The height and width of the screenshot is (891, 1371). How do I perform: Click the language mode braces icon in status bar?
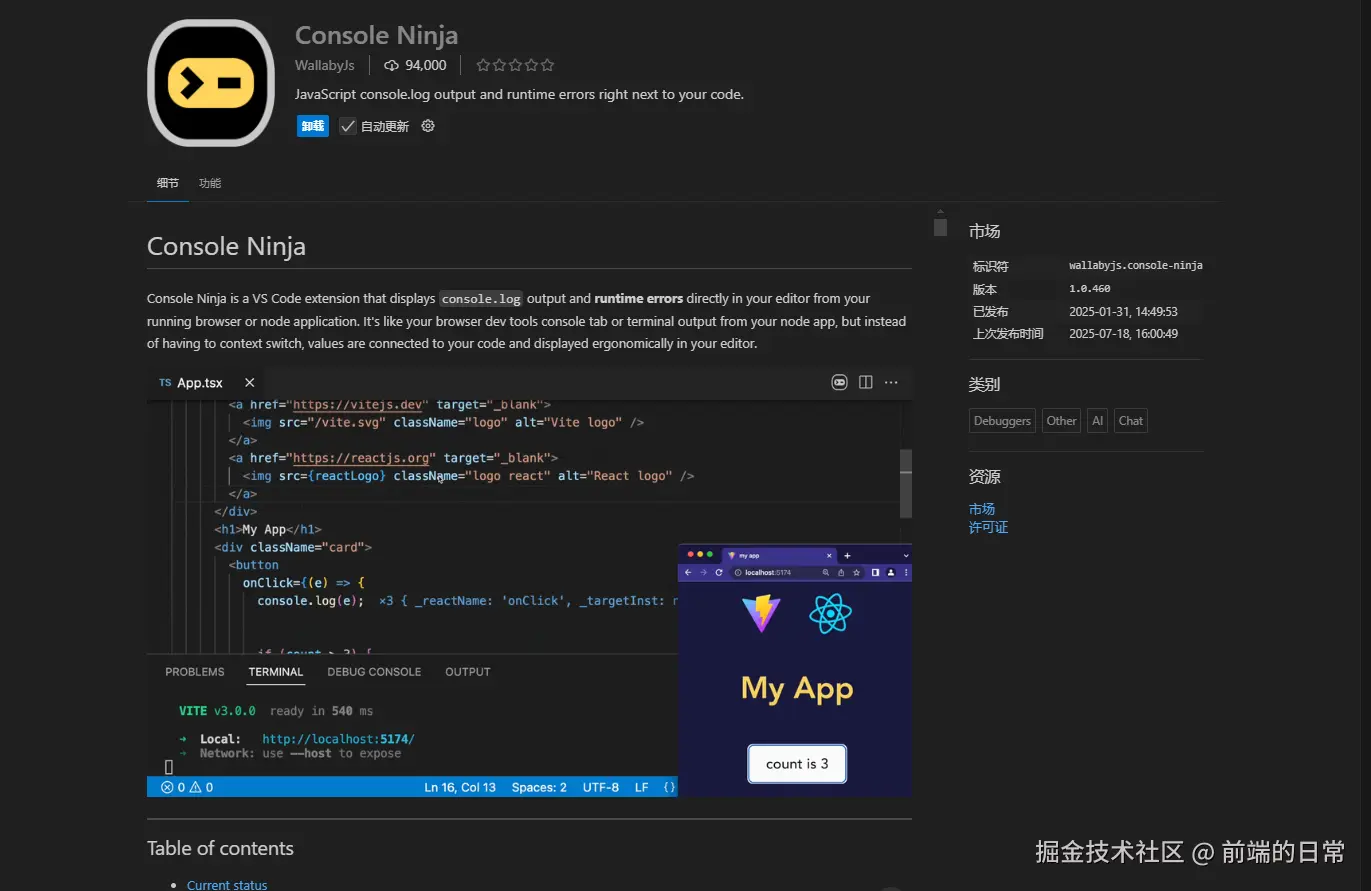click(670, 787)
